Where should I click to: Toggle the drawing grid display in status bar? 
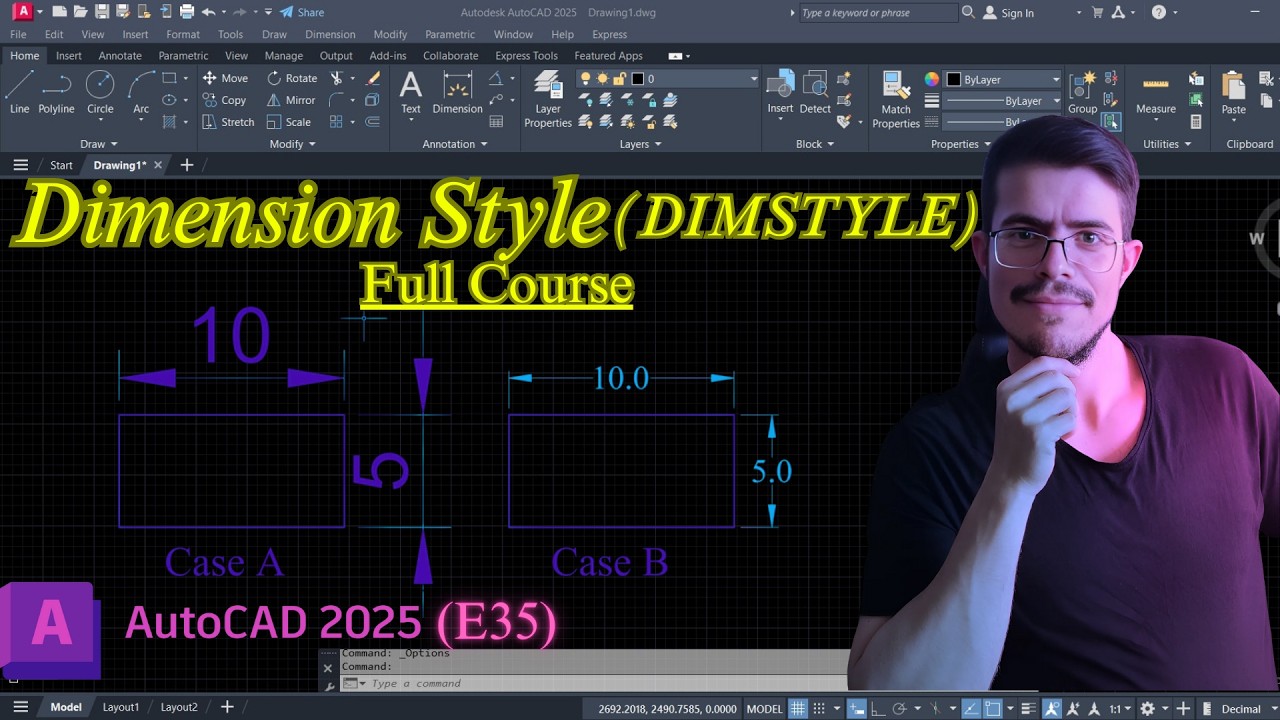click(798, 708)
